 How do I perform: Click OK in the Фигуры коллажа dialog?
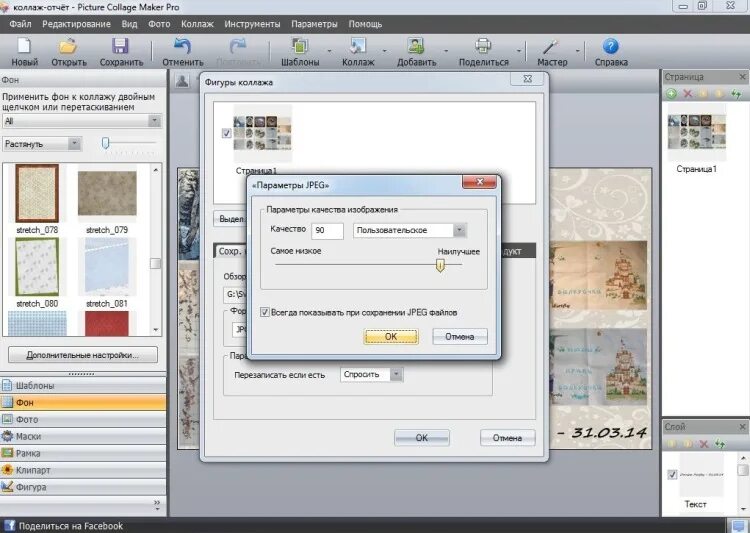421,438
